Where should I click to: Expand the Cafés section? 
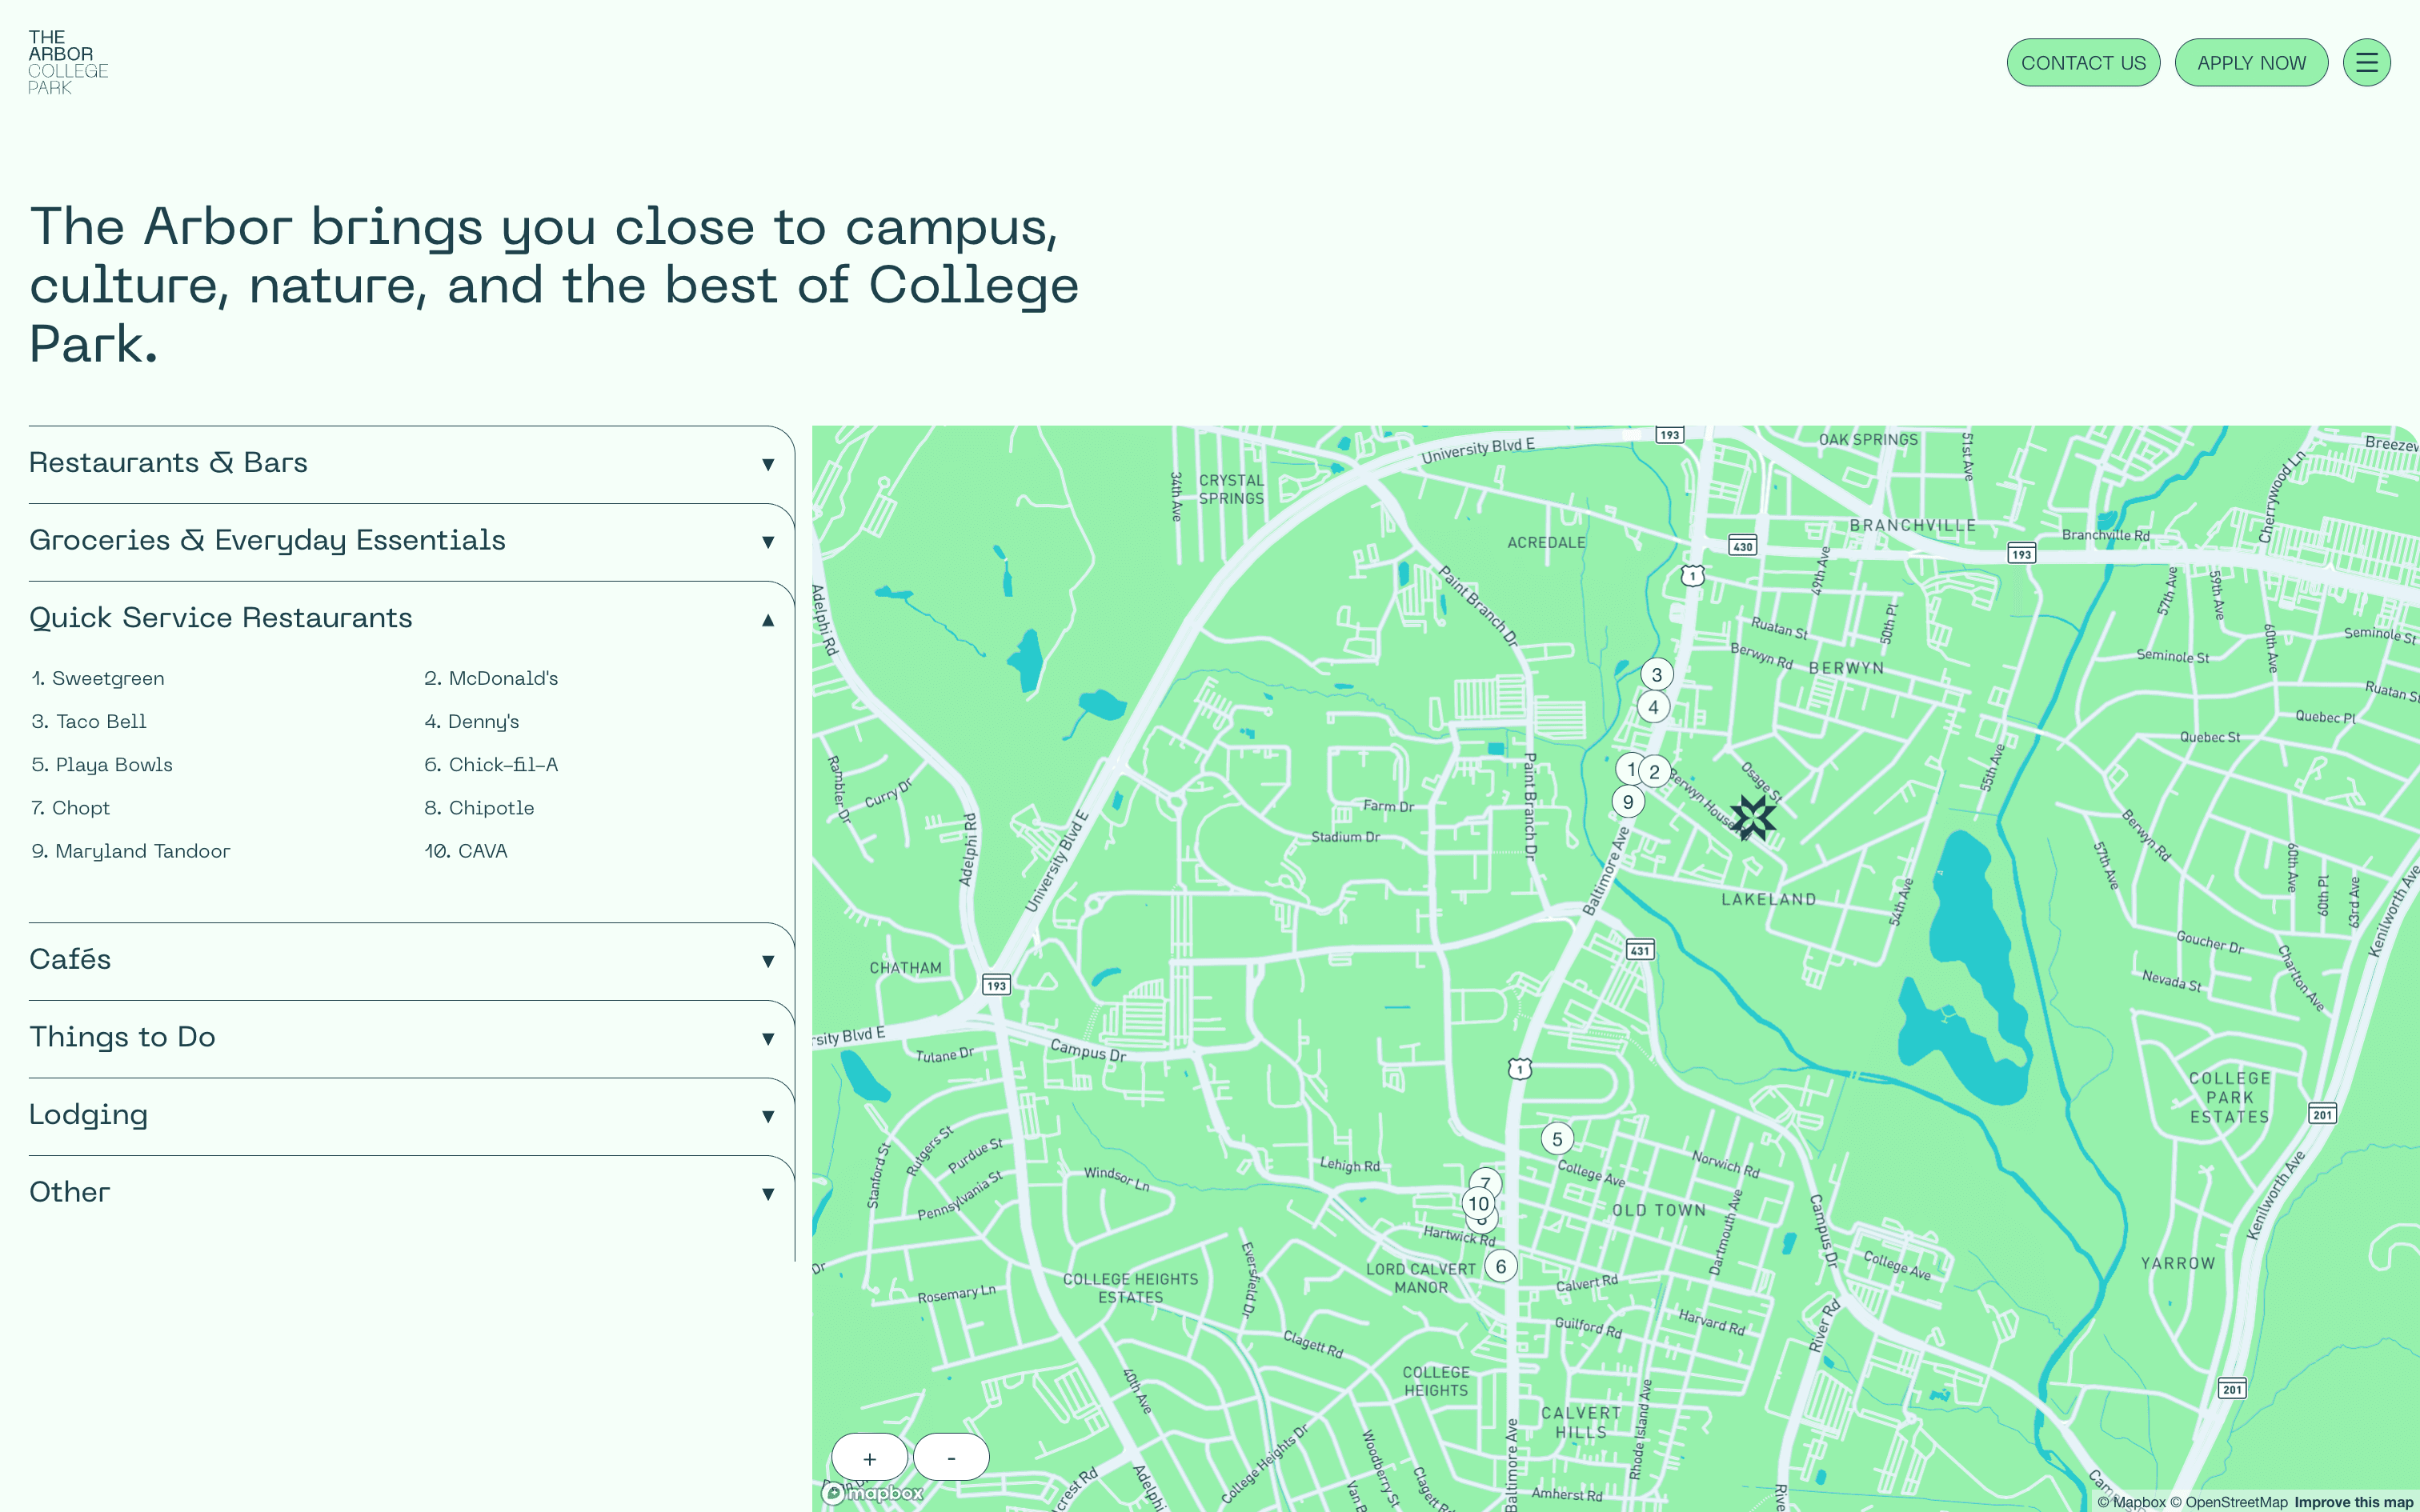pyautogui.click(x=400, y=960)
